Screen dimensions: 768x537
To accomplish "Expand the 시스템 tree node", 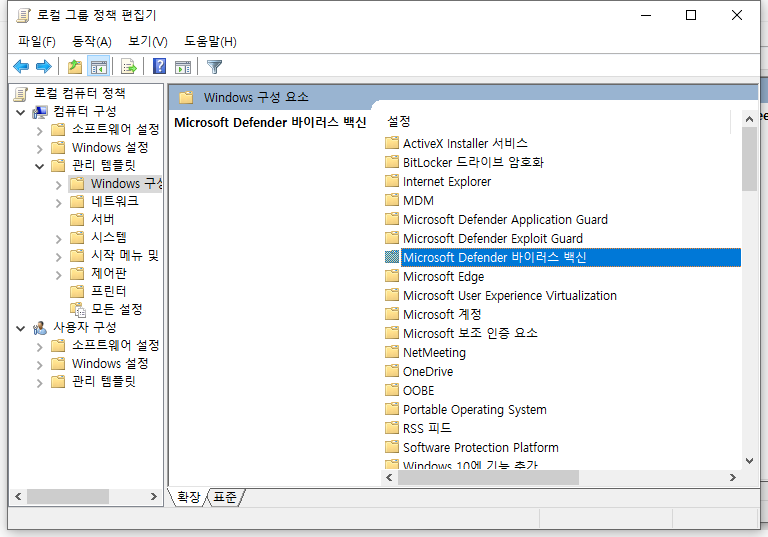I will pos(58,239).
